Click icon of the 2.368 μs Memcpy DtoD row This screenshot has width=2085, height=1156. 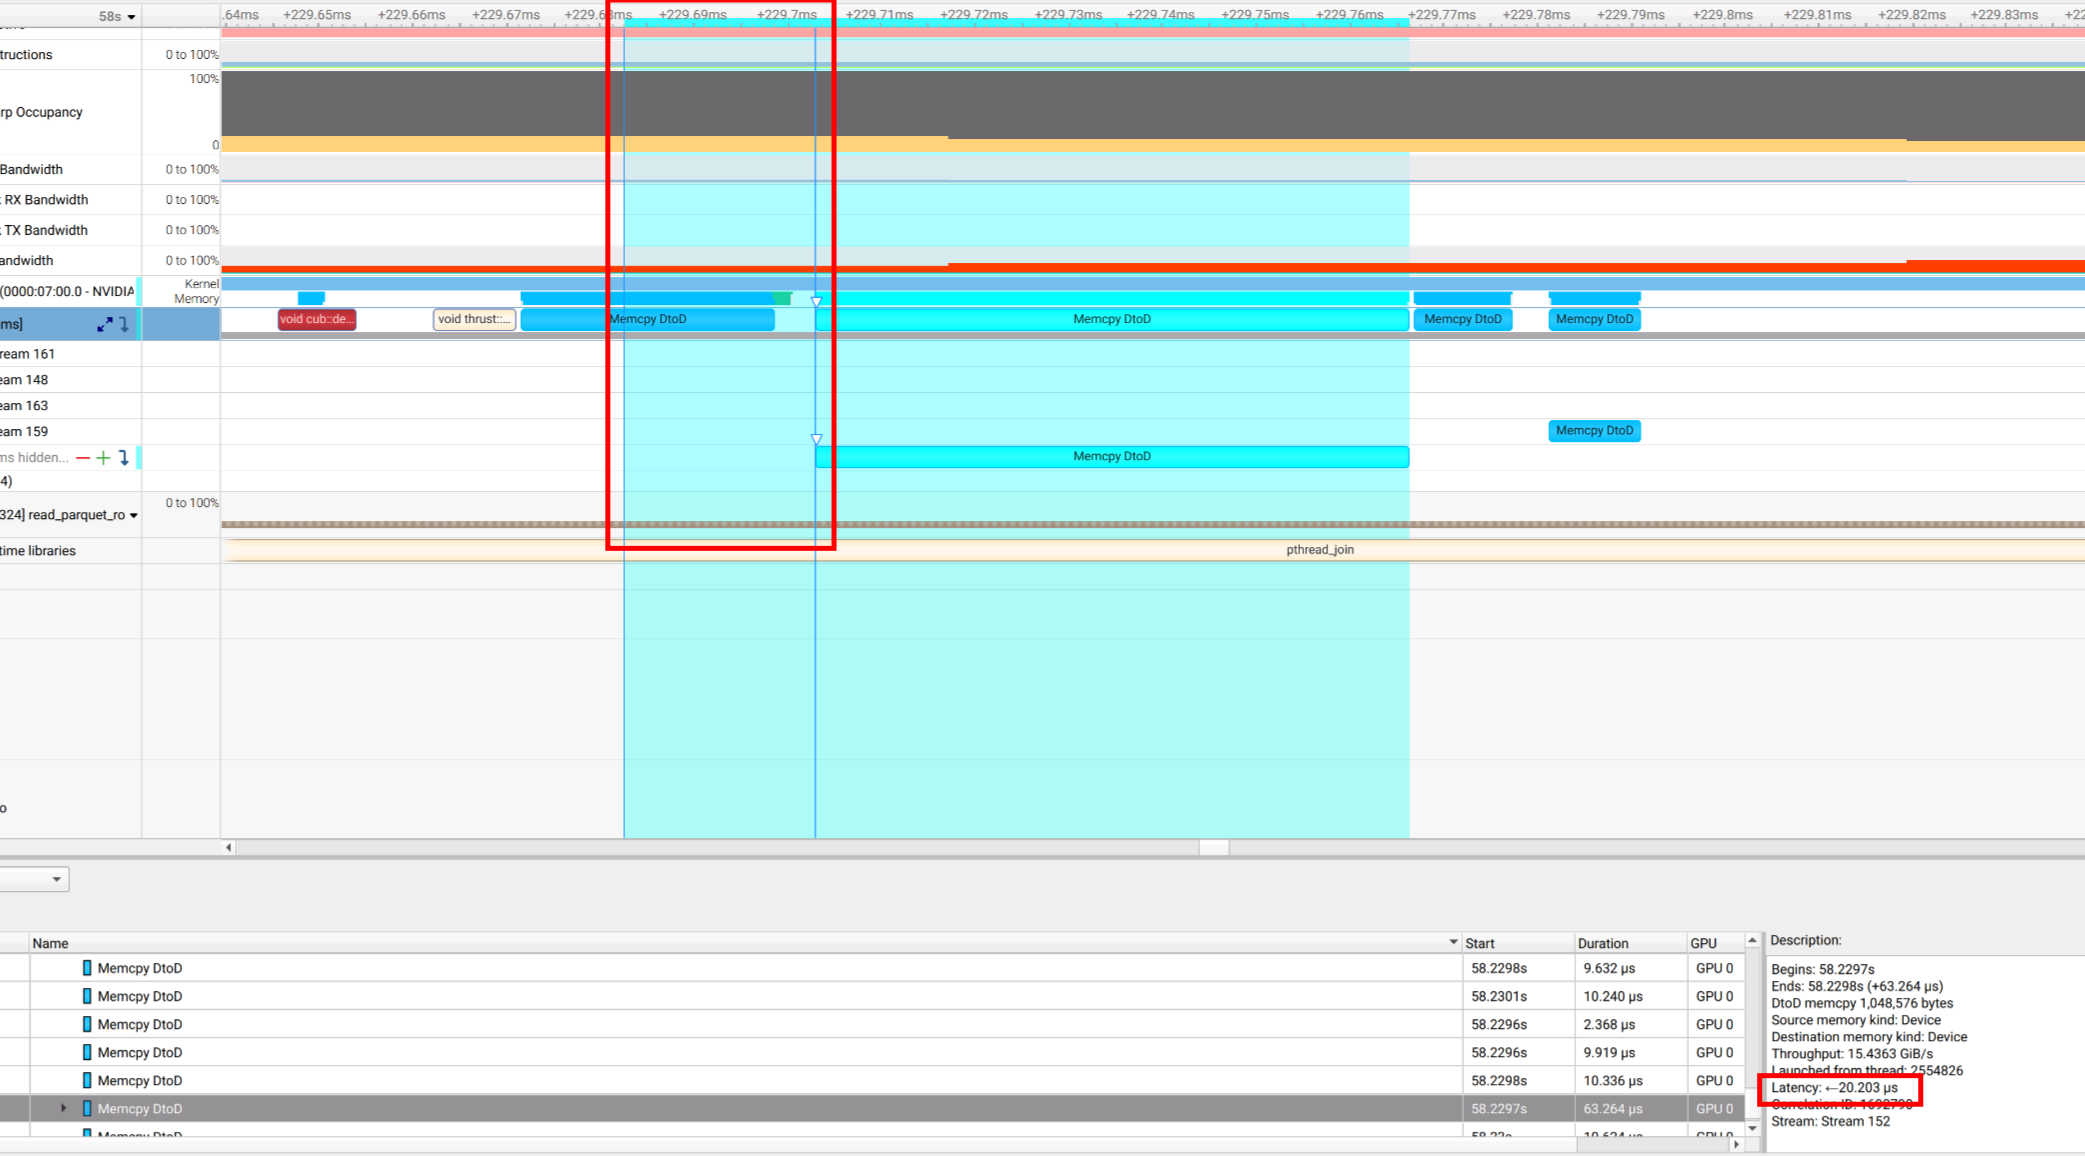87,1024
